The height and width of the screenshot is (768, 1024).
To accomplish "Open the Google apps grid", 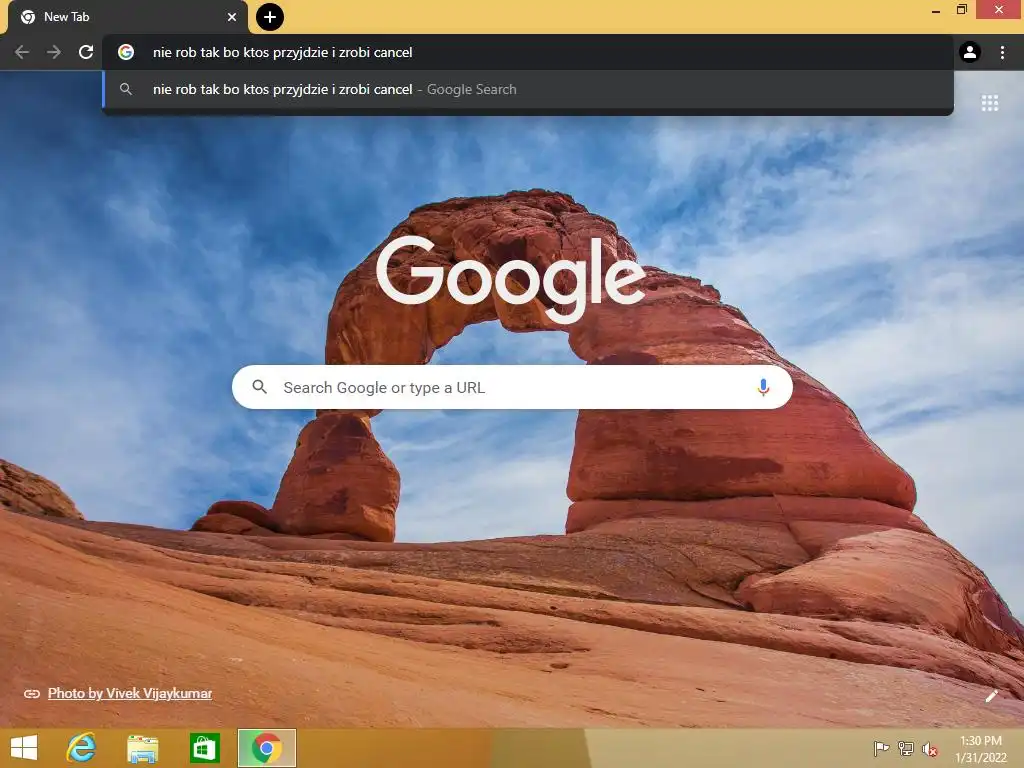I will (x=990, y=103).
